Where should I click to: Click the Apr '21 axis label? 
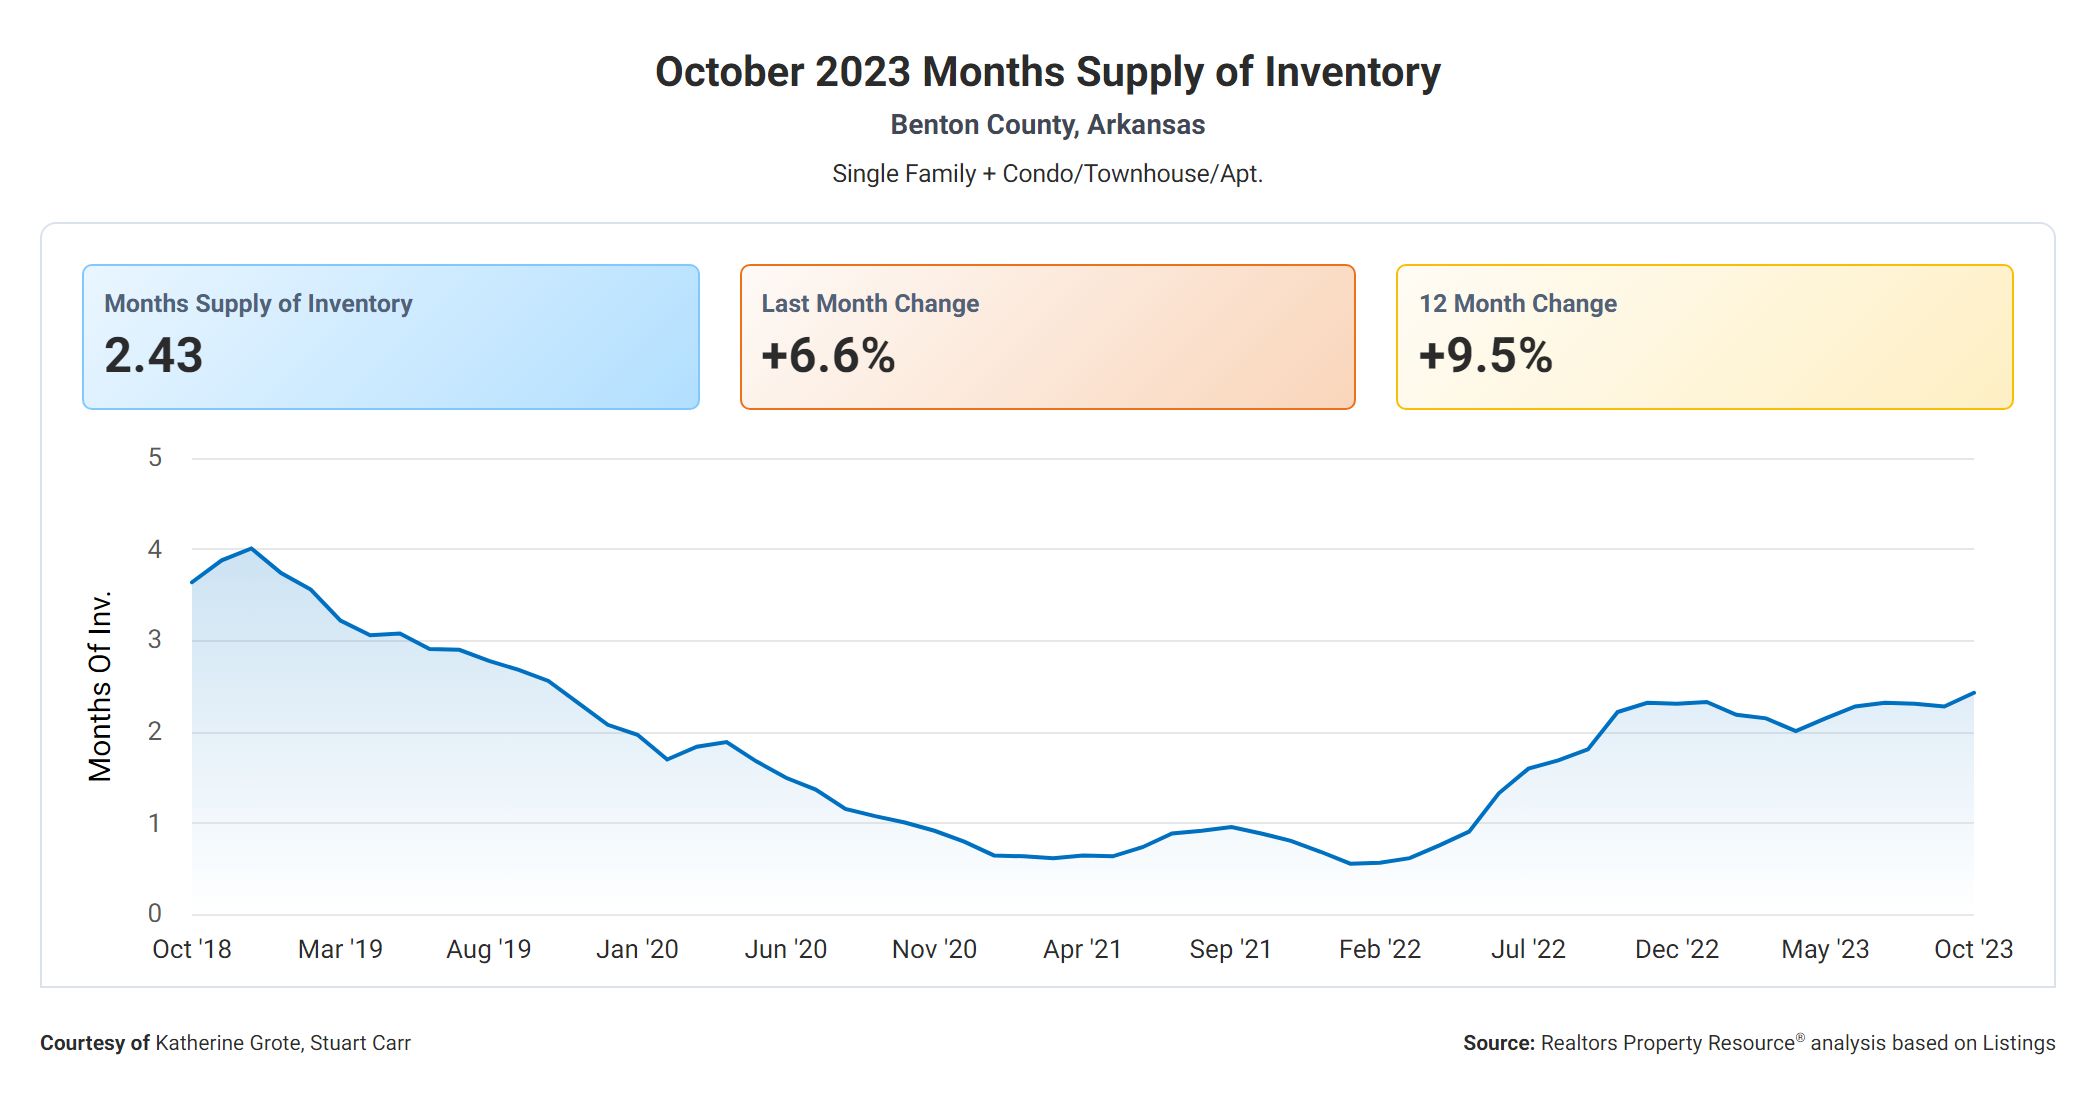coord(1082,949)
